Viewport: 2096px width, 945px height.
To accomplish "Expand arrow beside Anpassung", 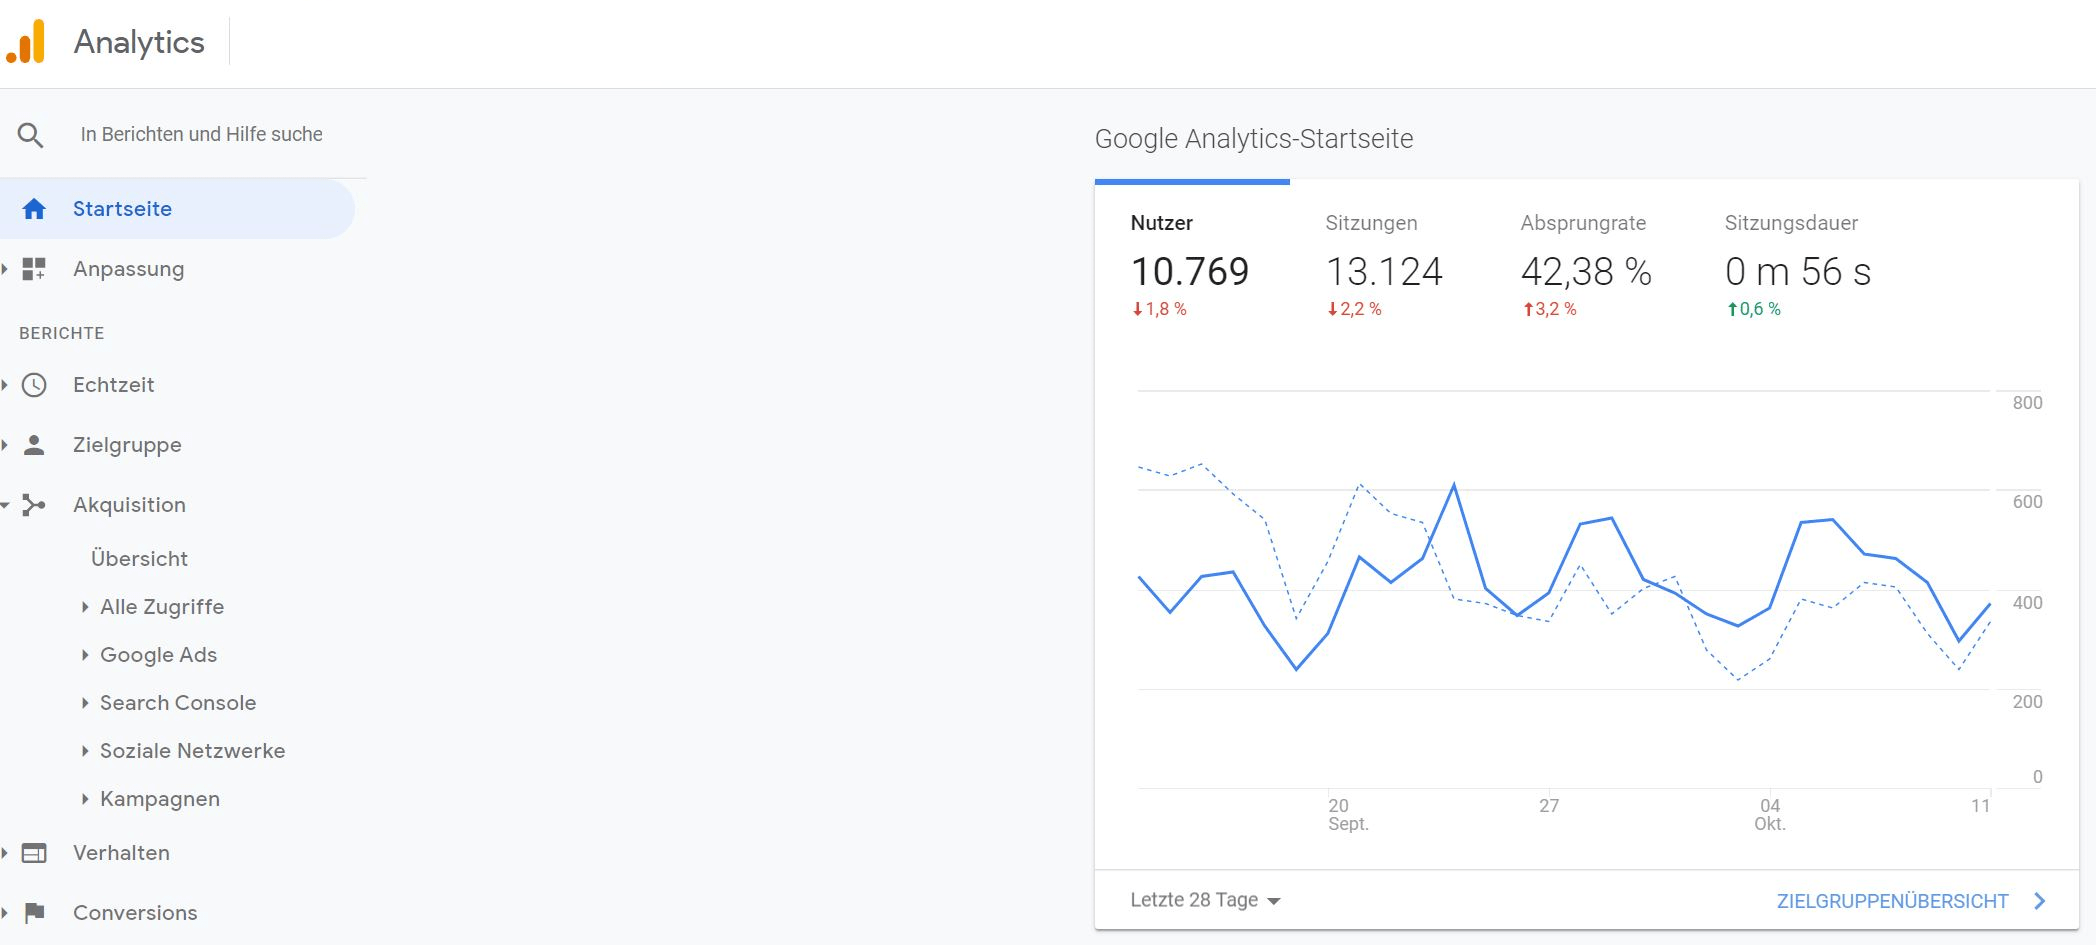I will pyautogui.click(x=5, y=269).
